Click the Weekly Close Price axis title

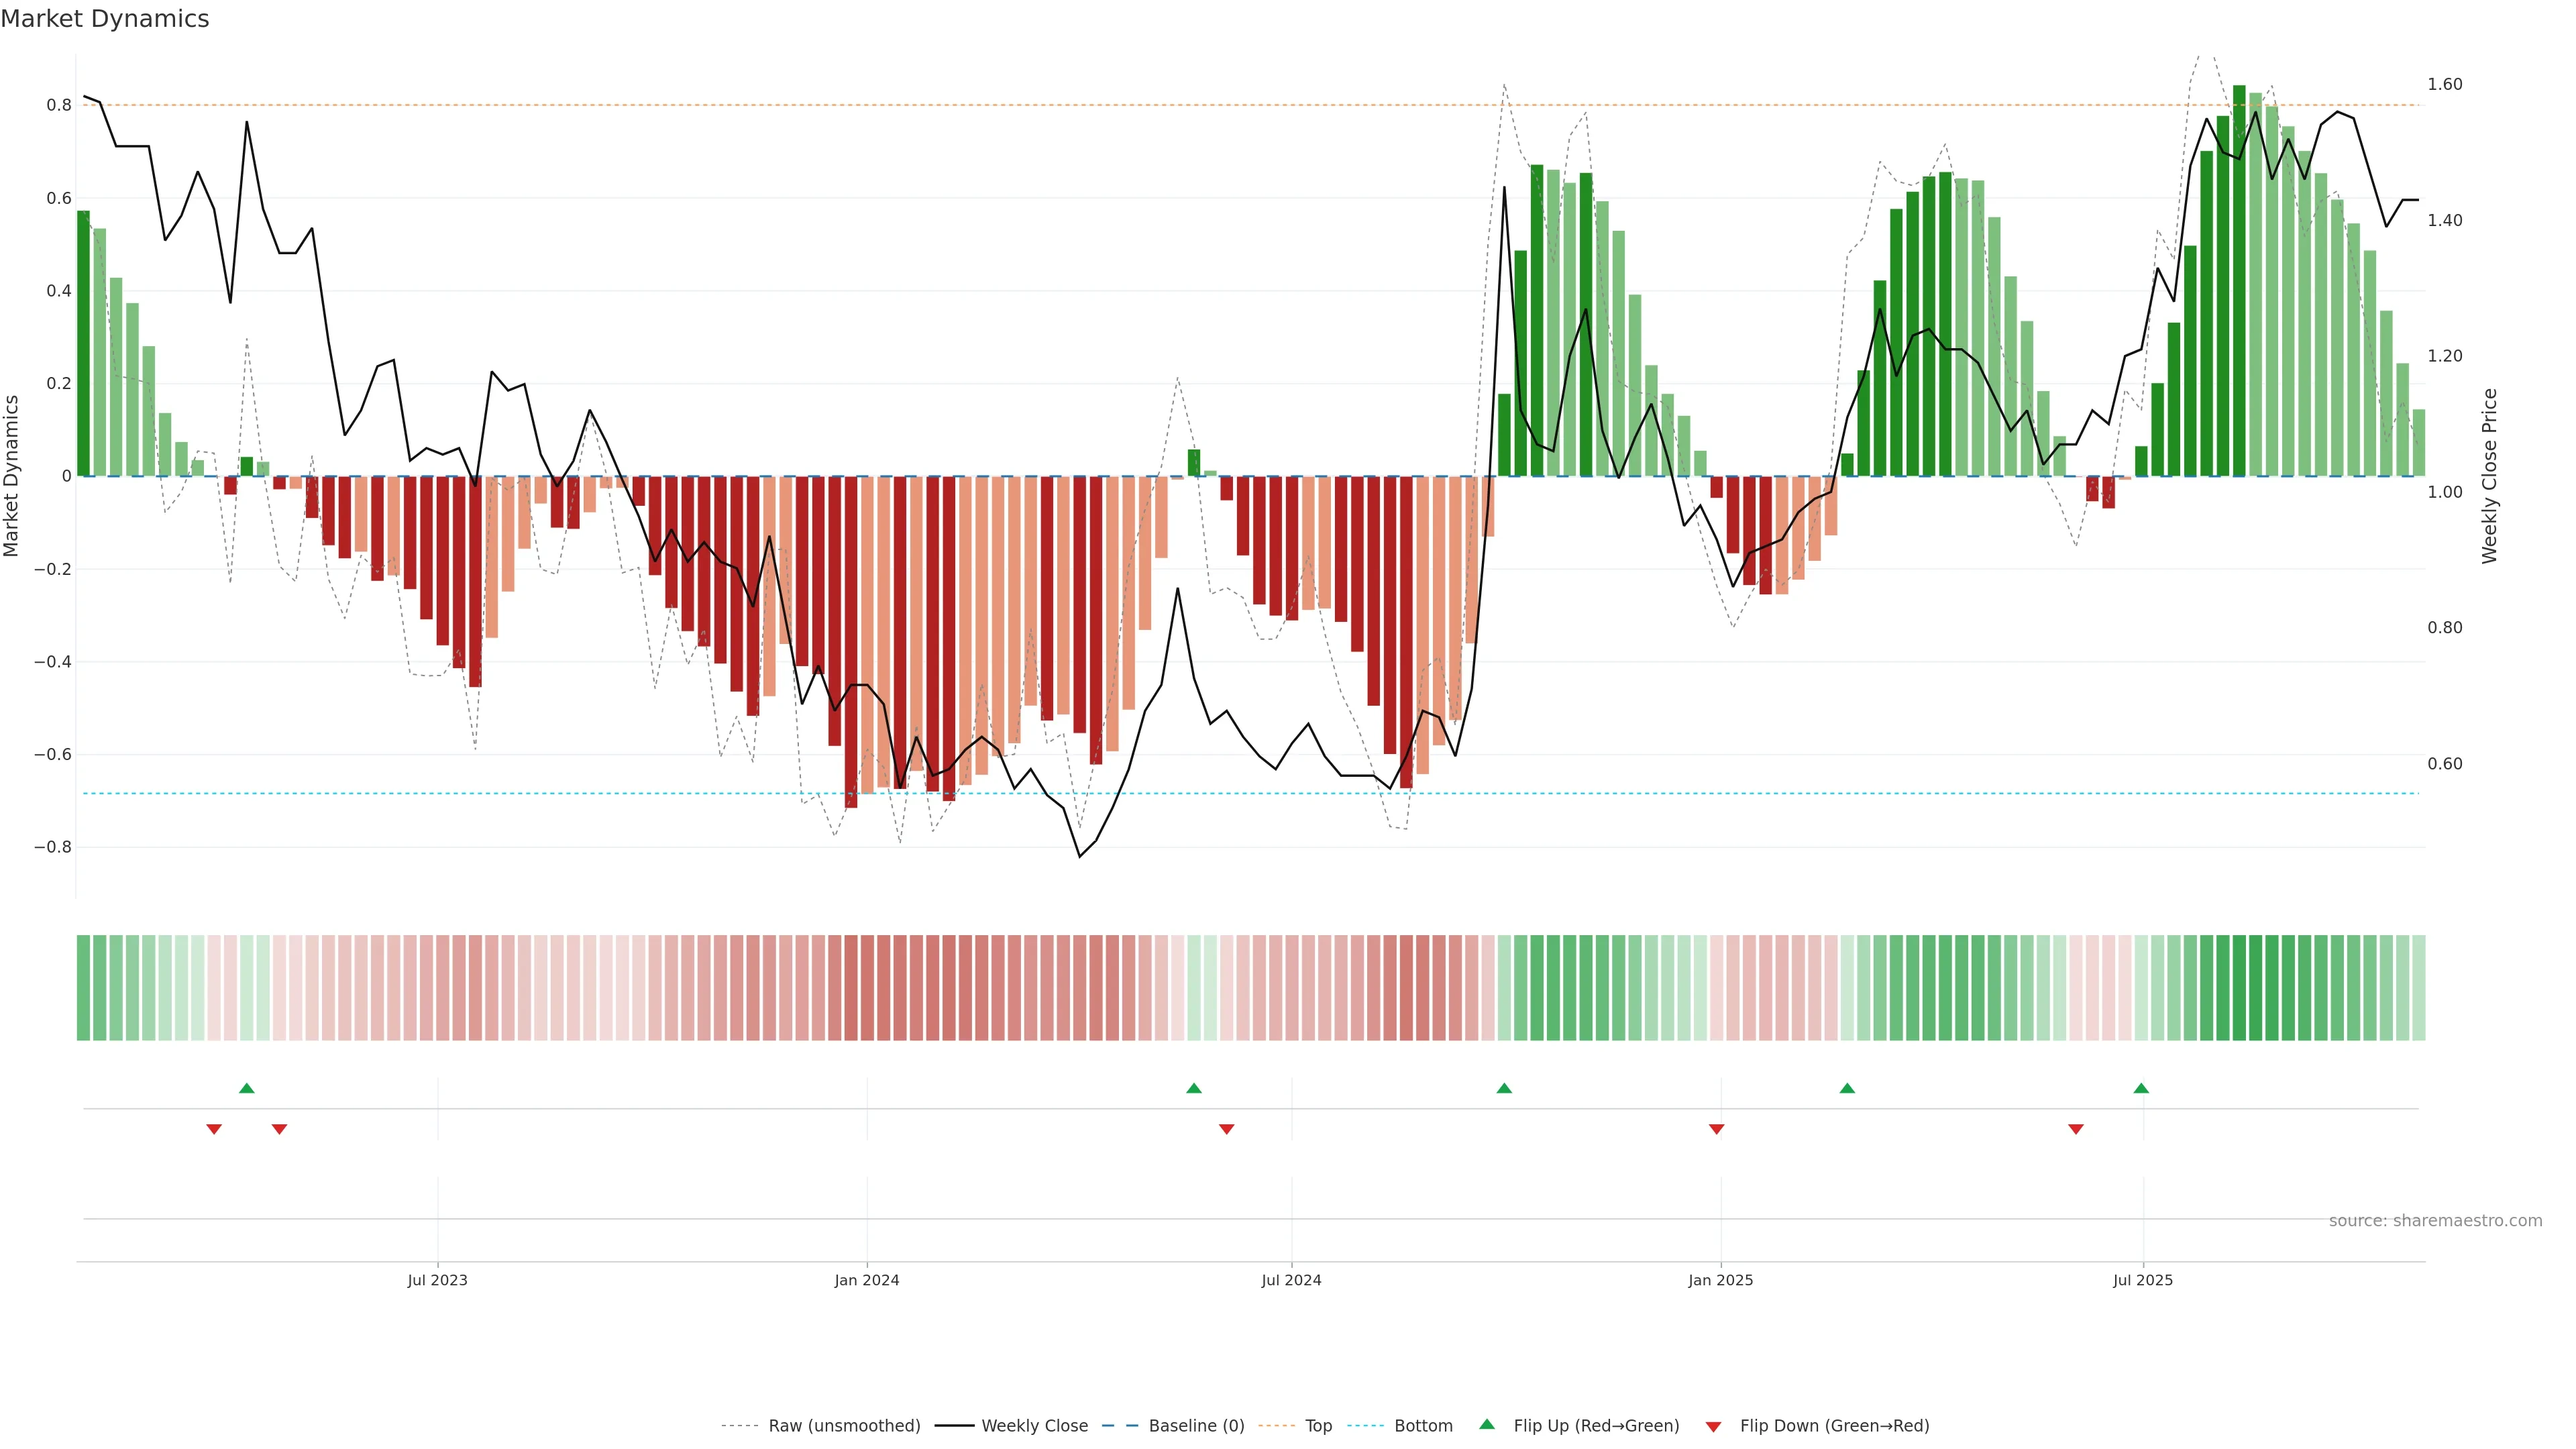tap(2489, 476)
